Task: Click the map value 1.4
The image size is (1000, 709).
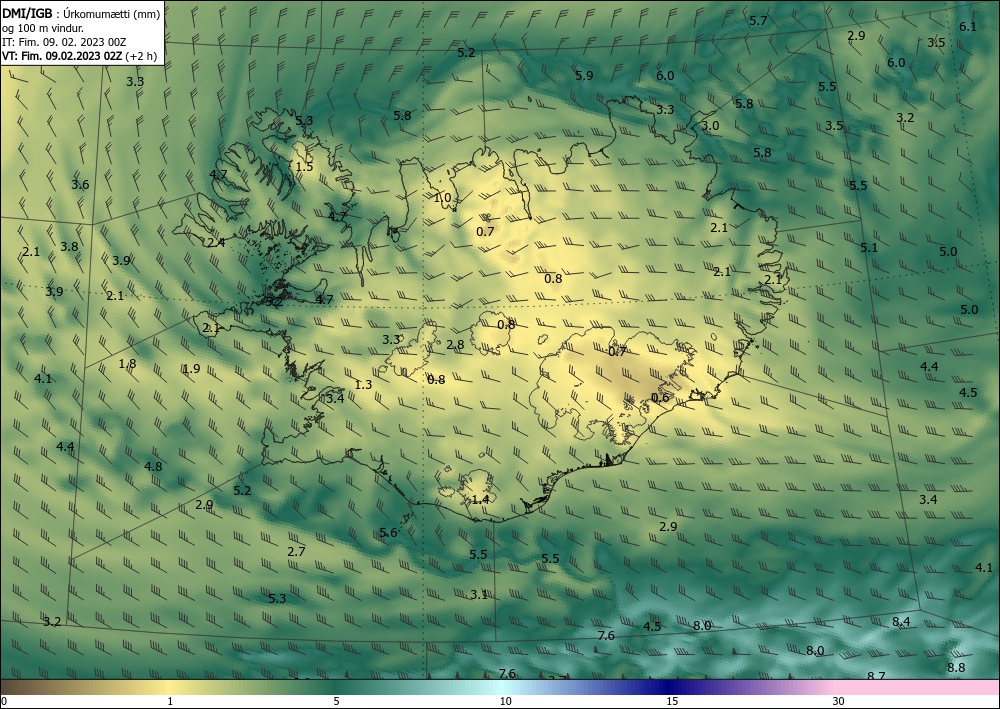Action: pyautogui.click(x=481, y=499)
